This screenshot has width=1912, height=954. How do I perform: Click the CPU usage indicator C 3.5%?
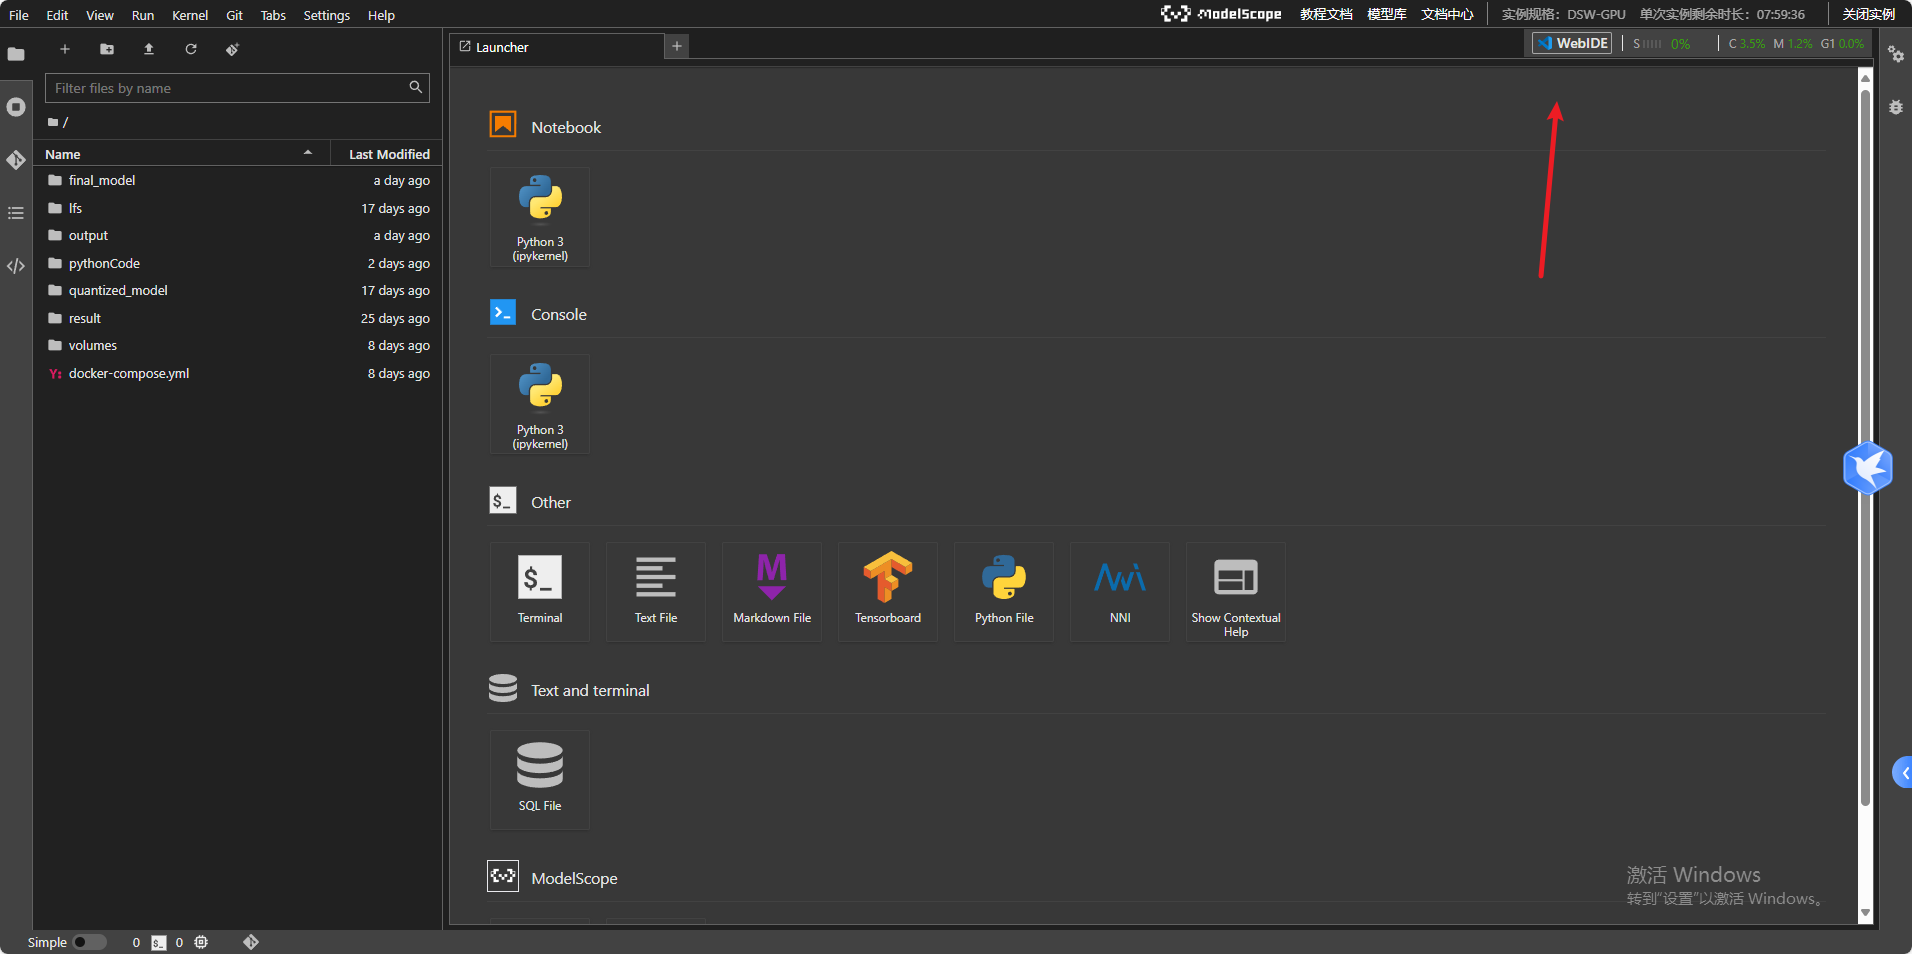(x=1746, y=43)
